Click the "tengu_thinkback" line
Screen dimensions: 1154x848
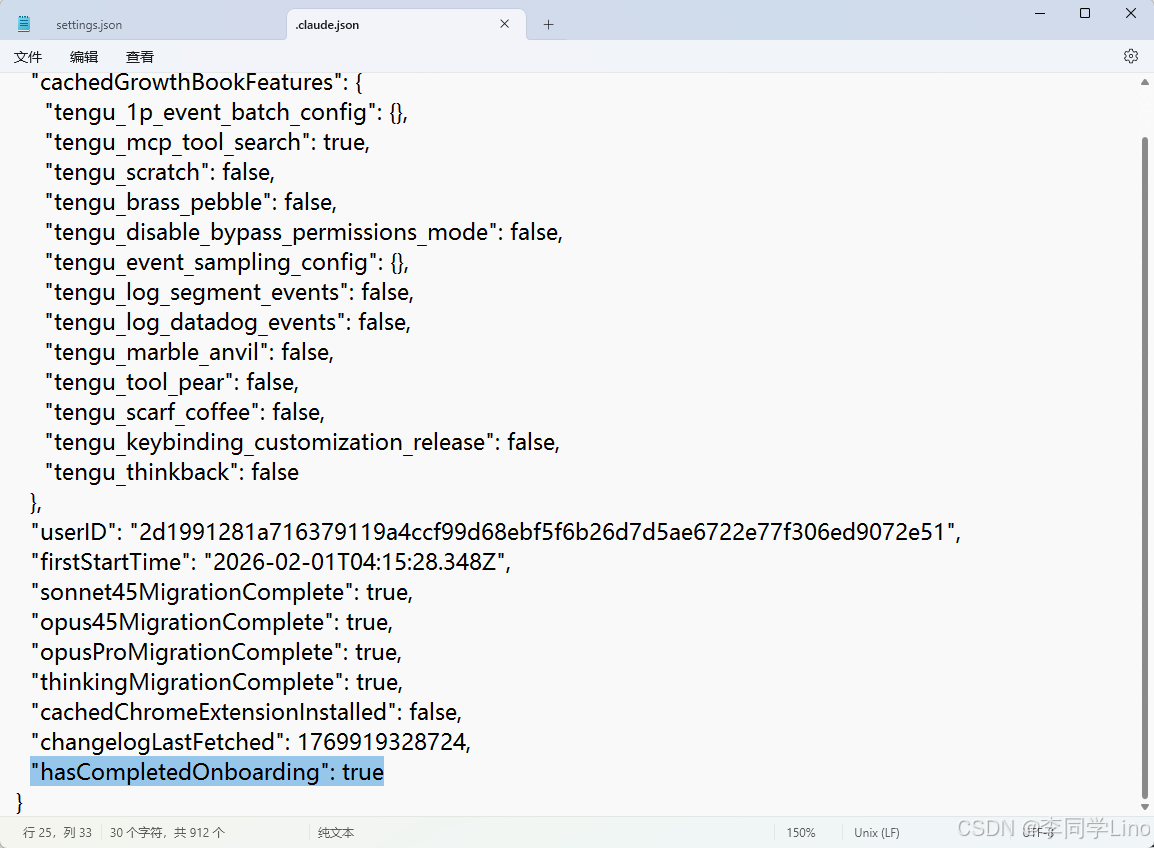pos(172,473)
